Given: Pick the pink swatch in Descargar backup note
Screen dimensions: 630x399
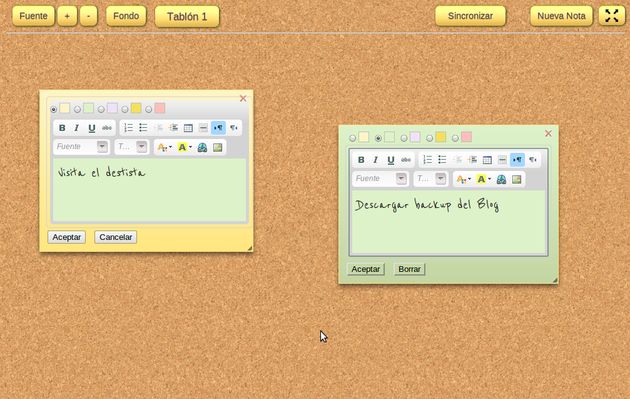Looking at the screenshot, I should point(466,137).
